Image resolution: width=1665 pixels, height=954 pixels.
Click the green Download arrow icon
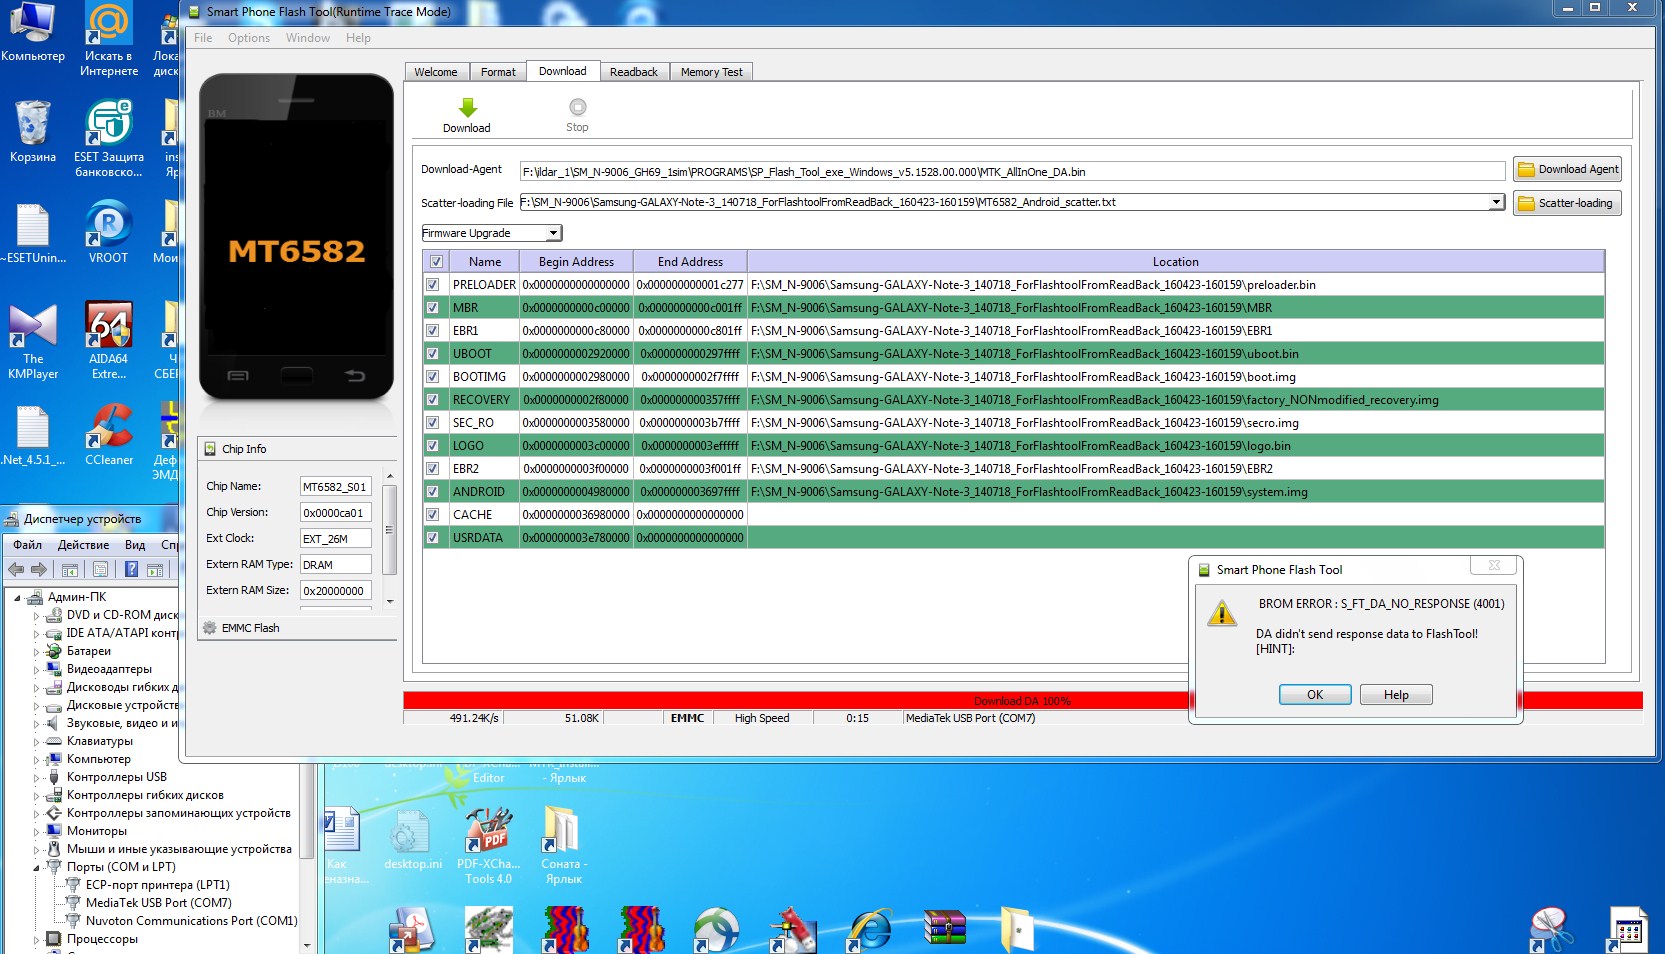click(467, 108)
